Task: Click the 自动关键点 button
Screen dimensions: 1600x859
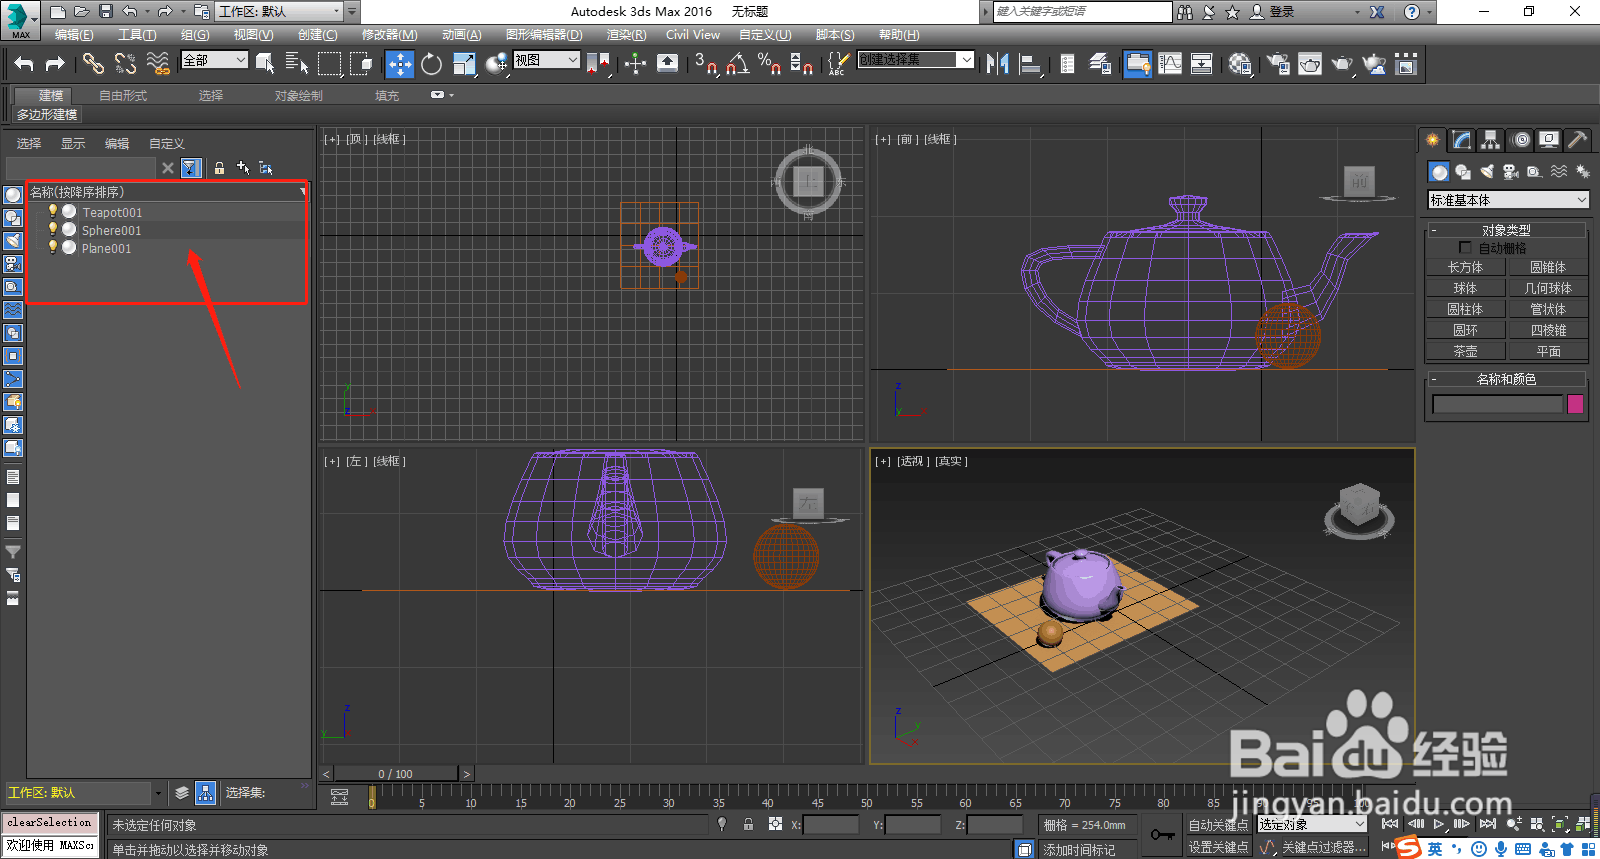Action: point(1217,825)
